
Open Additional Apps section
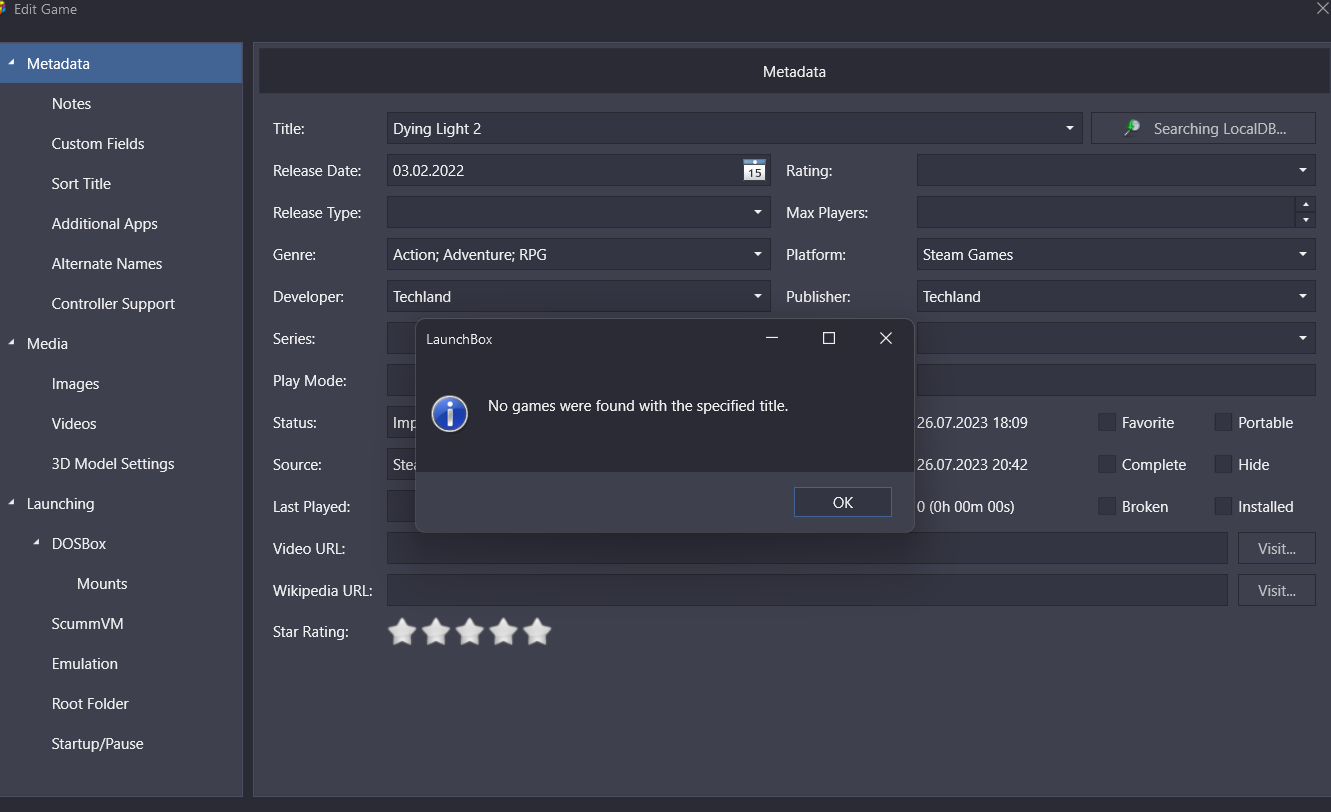pos(105,223)
